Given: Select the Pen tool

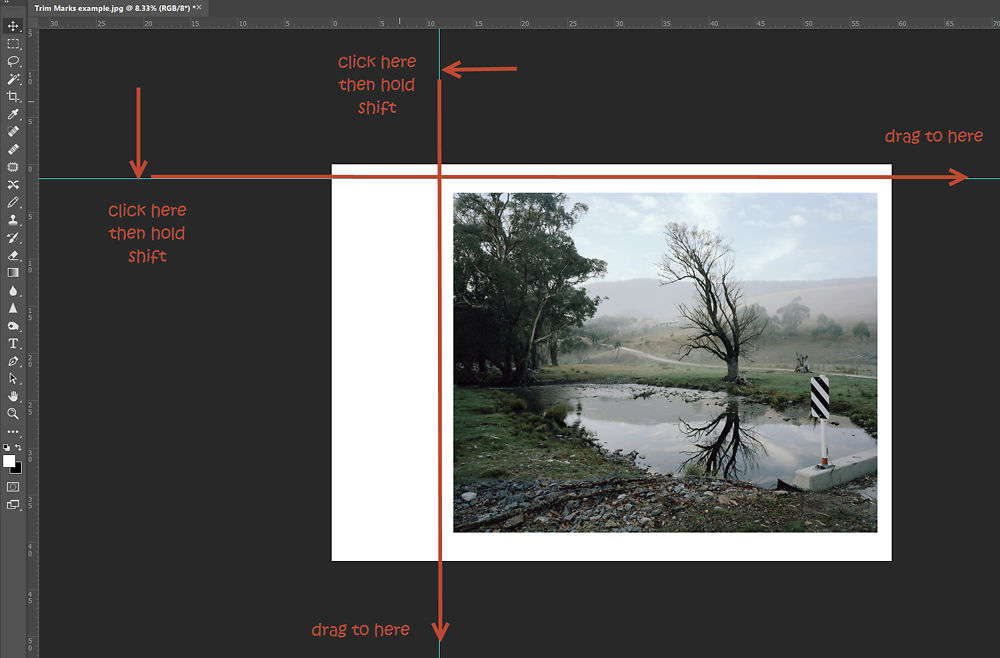Looking at the screenshot, I should pos(13,363).
